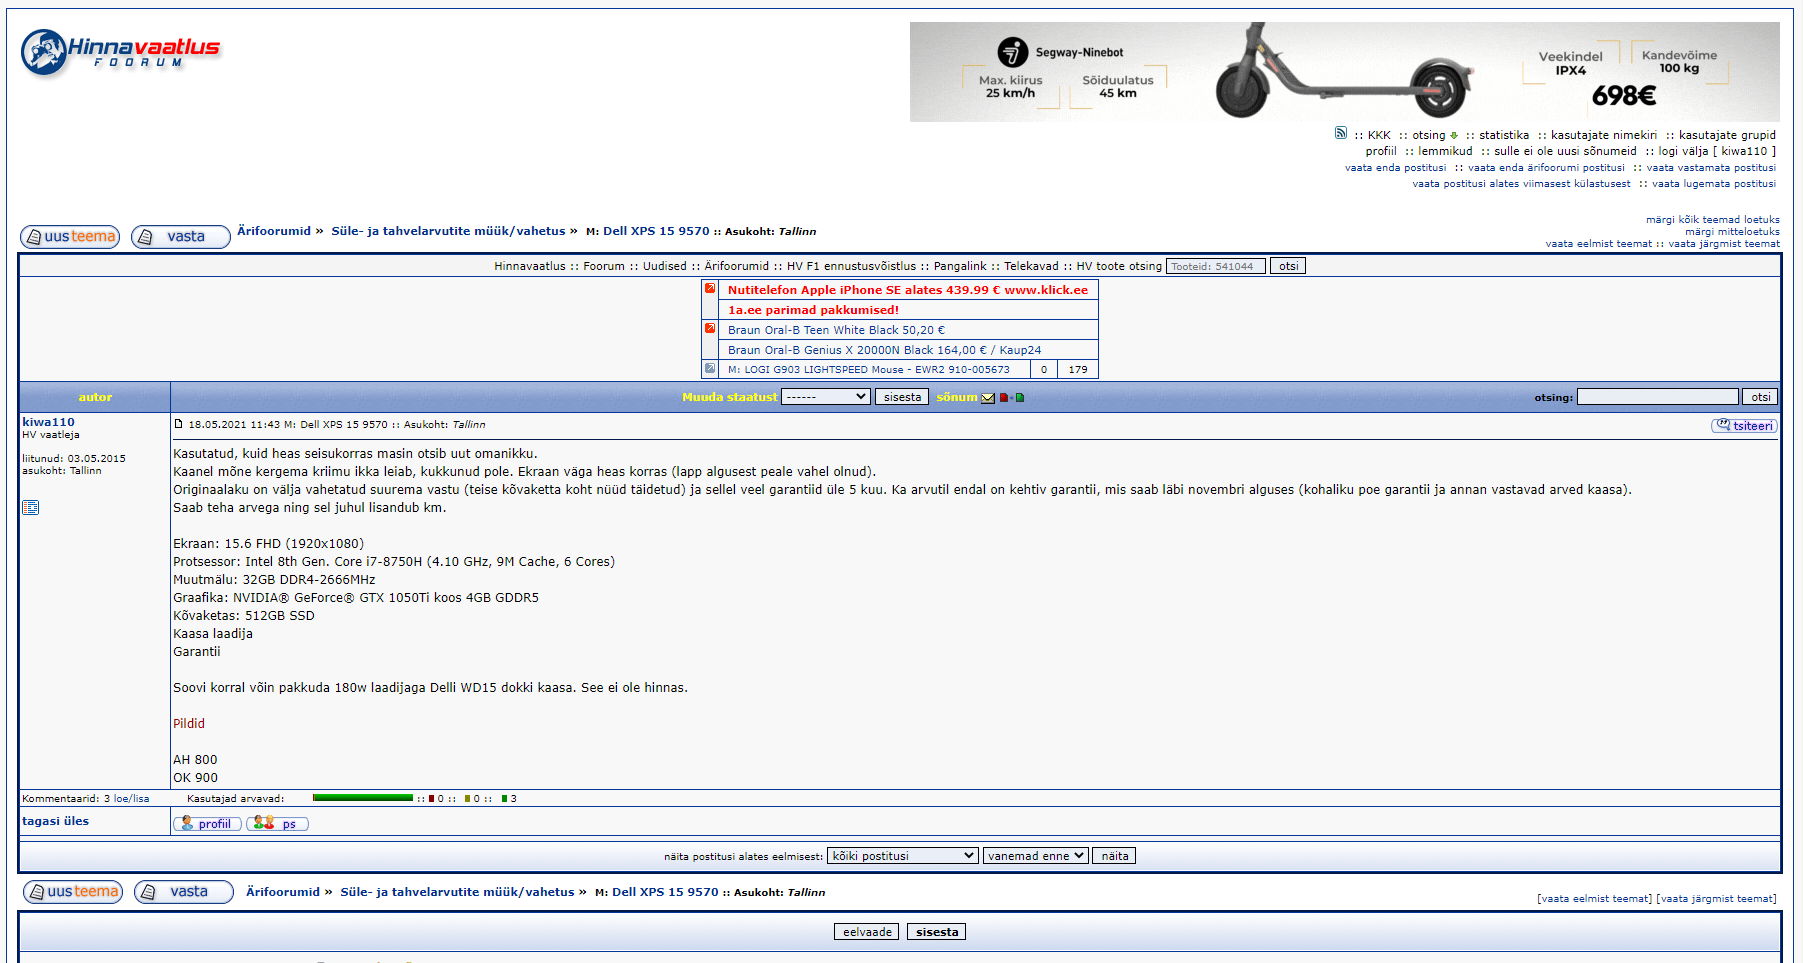This screenshot has height=963, width=1803.
Task: Click 'sulle ei ole uusi sõnumeid' link
Action: point(1565,151)
